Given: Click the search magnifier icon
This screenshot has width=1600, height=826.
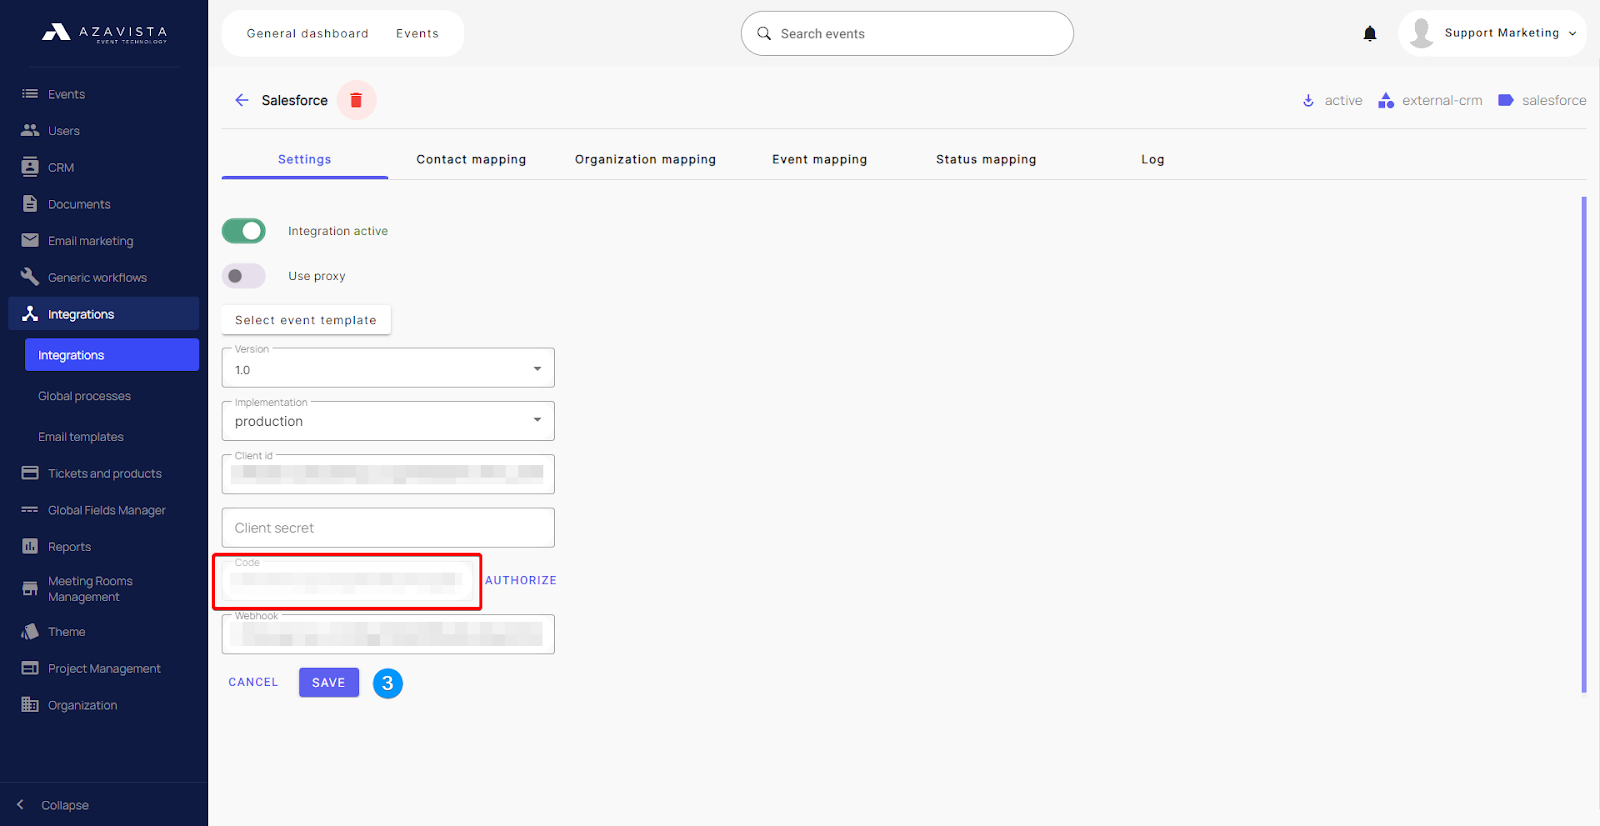Looking at the screenshot, I should [764, 33].
